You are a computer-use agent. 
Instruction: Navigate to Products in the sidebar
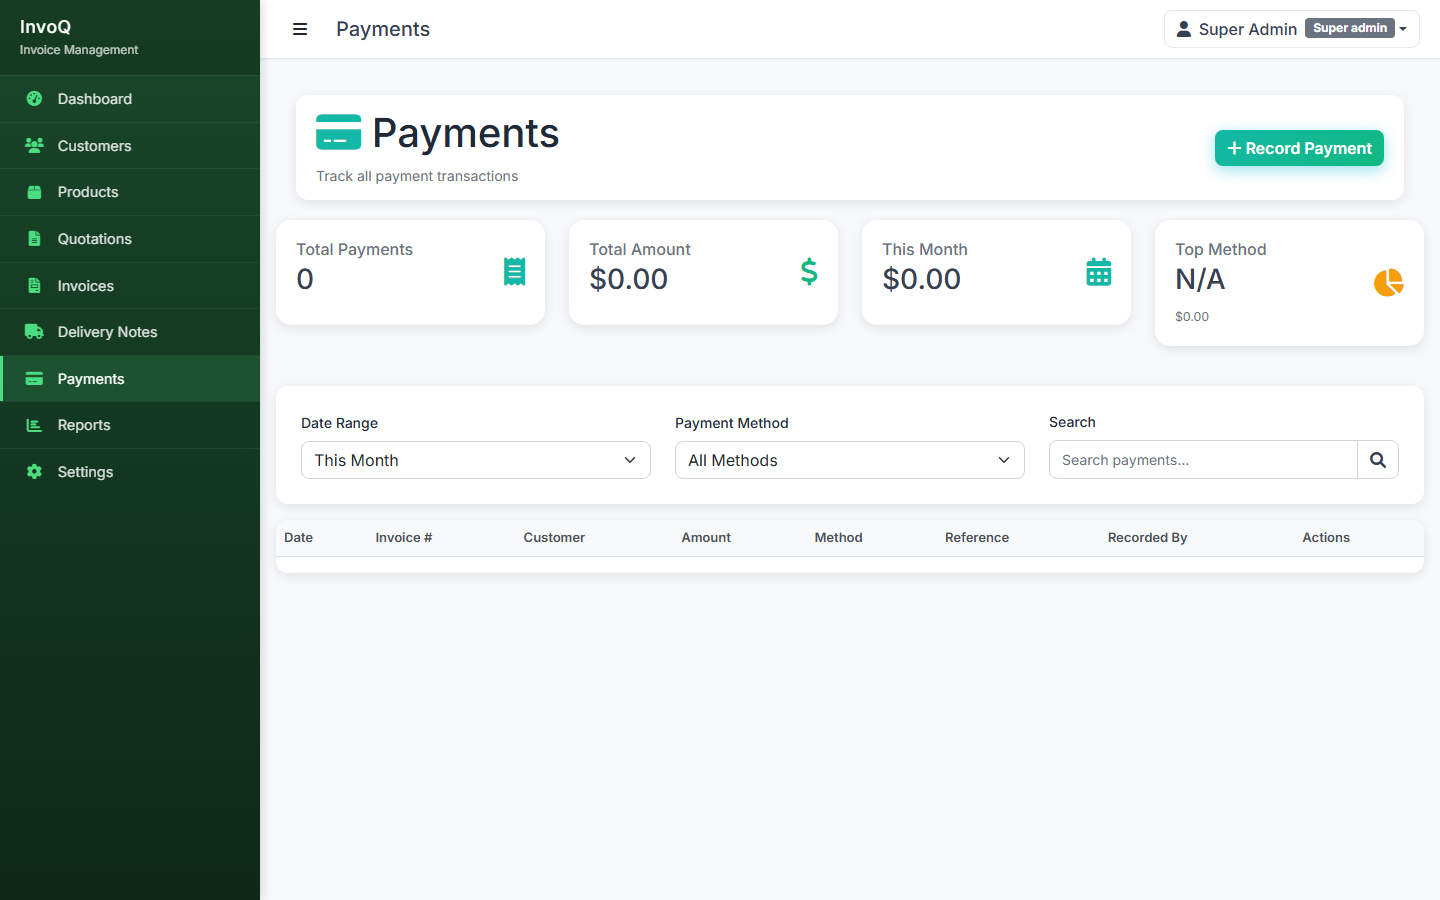coord(130,192)
